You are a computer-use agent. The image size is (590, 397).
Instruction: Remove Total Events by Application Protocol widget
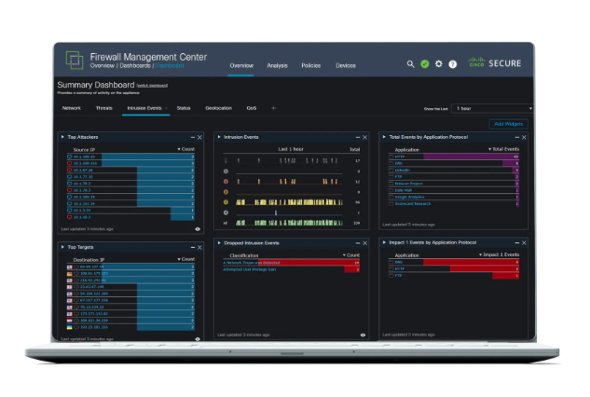point(524,137)
